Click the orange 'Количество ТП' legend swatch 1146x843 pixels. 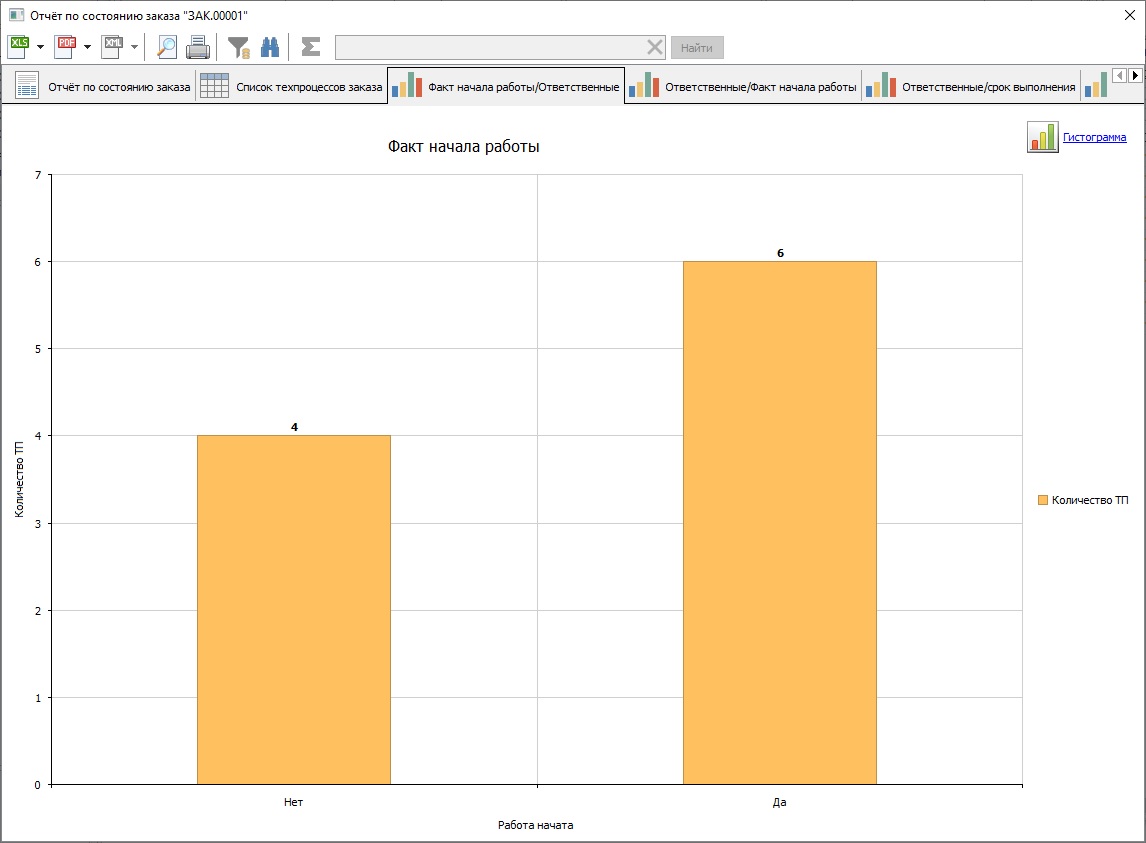(1043, 500)
